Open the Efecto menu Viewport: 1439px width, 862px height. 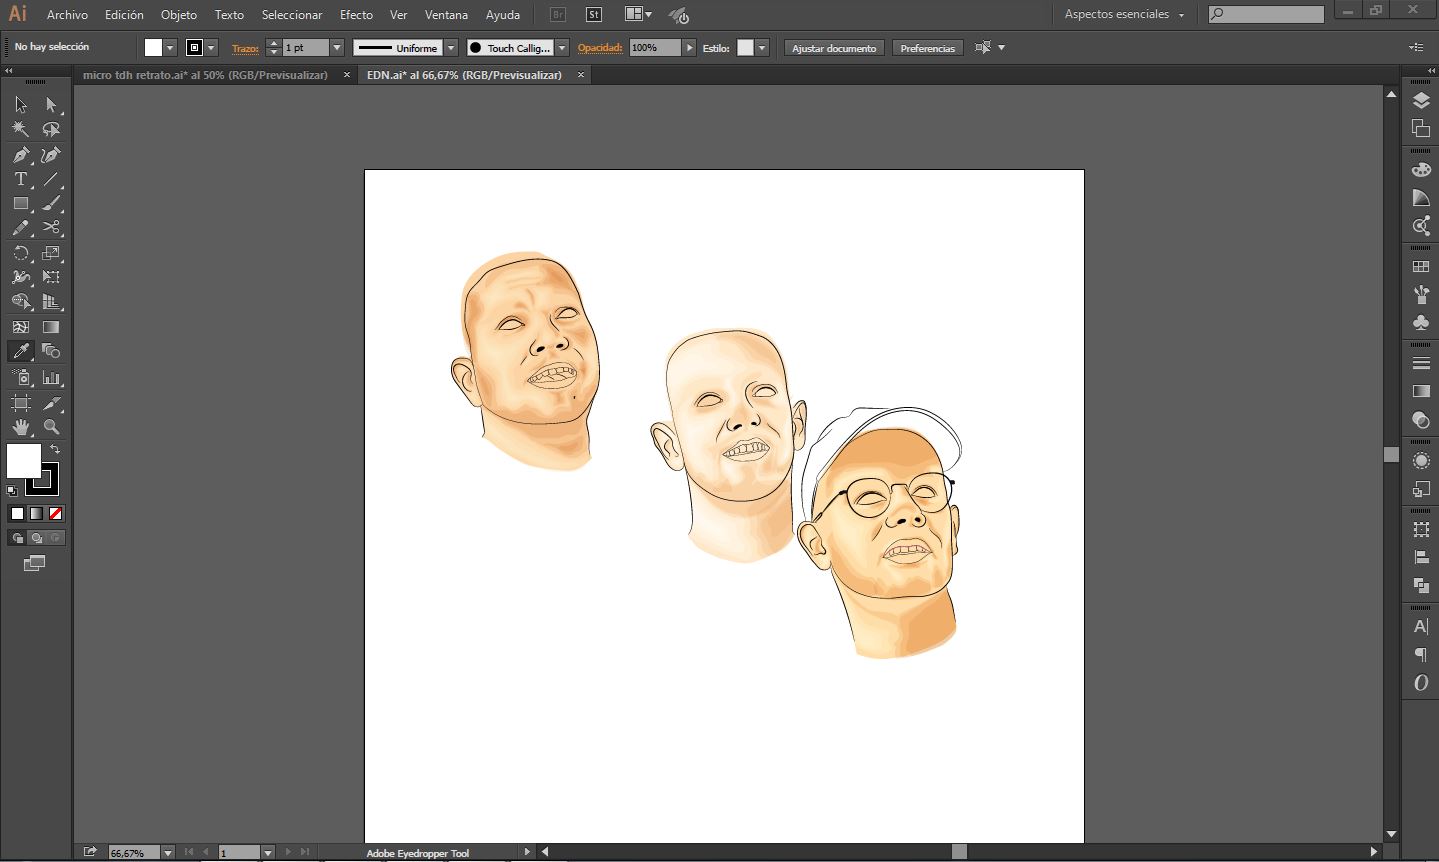[x=356, y=15]
